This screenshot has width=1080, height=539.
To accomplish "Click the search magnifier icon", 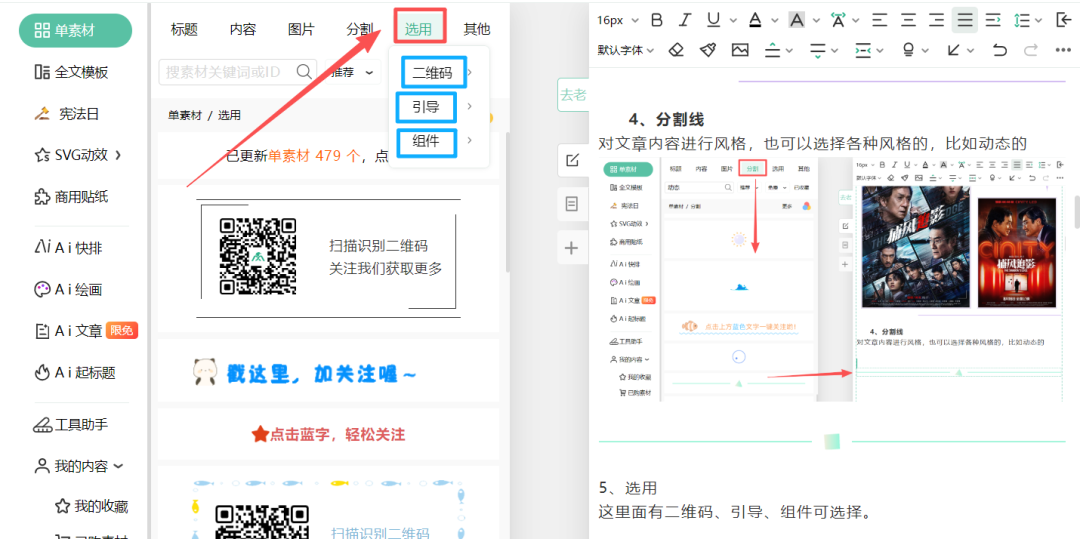I will pyautogui.click(x=304, y=71).
